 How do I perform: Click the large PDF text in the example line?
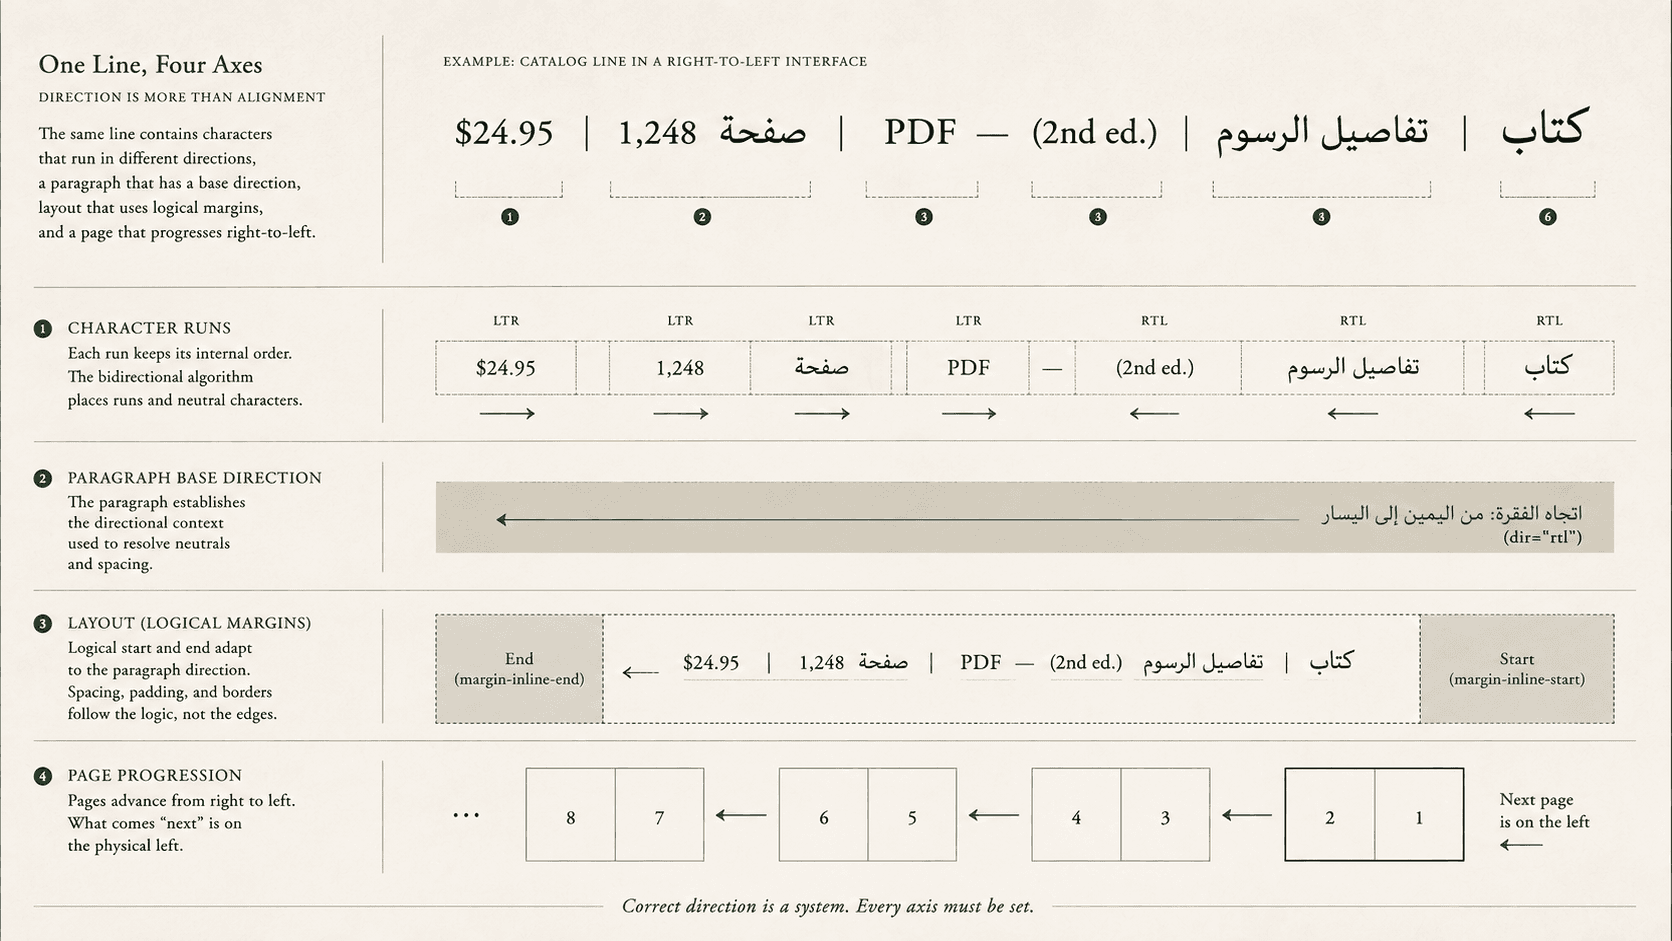click(x=920, y=132)
